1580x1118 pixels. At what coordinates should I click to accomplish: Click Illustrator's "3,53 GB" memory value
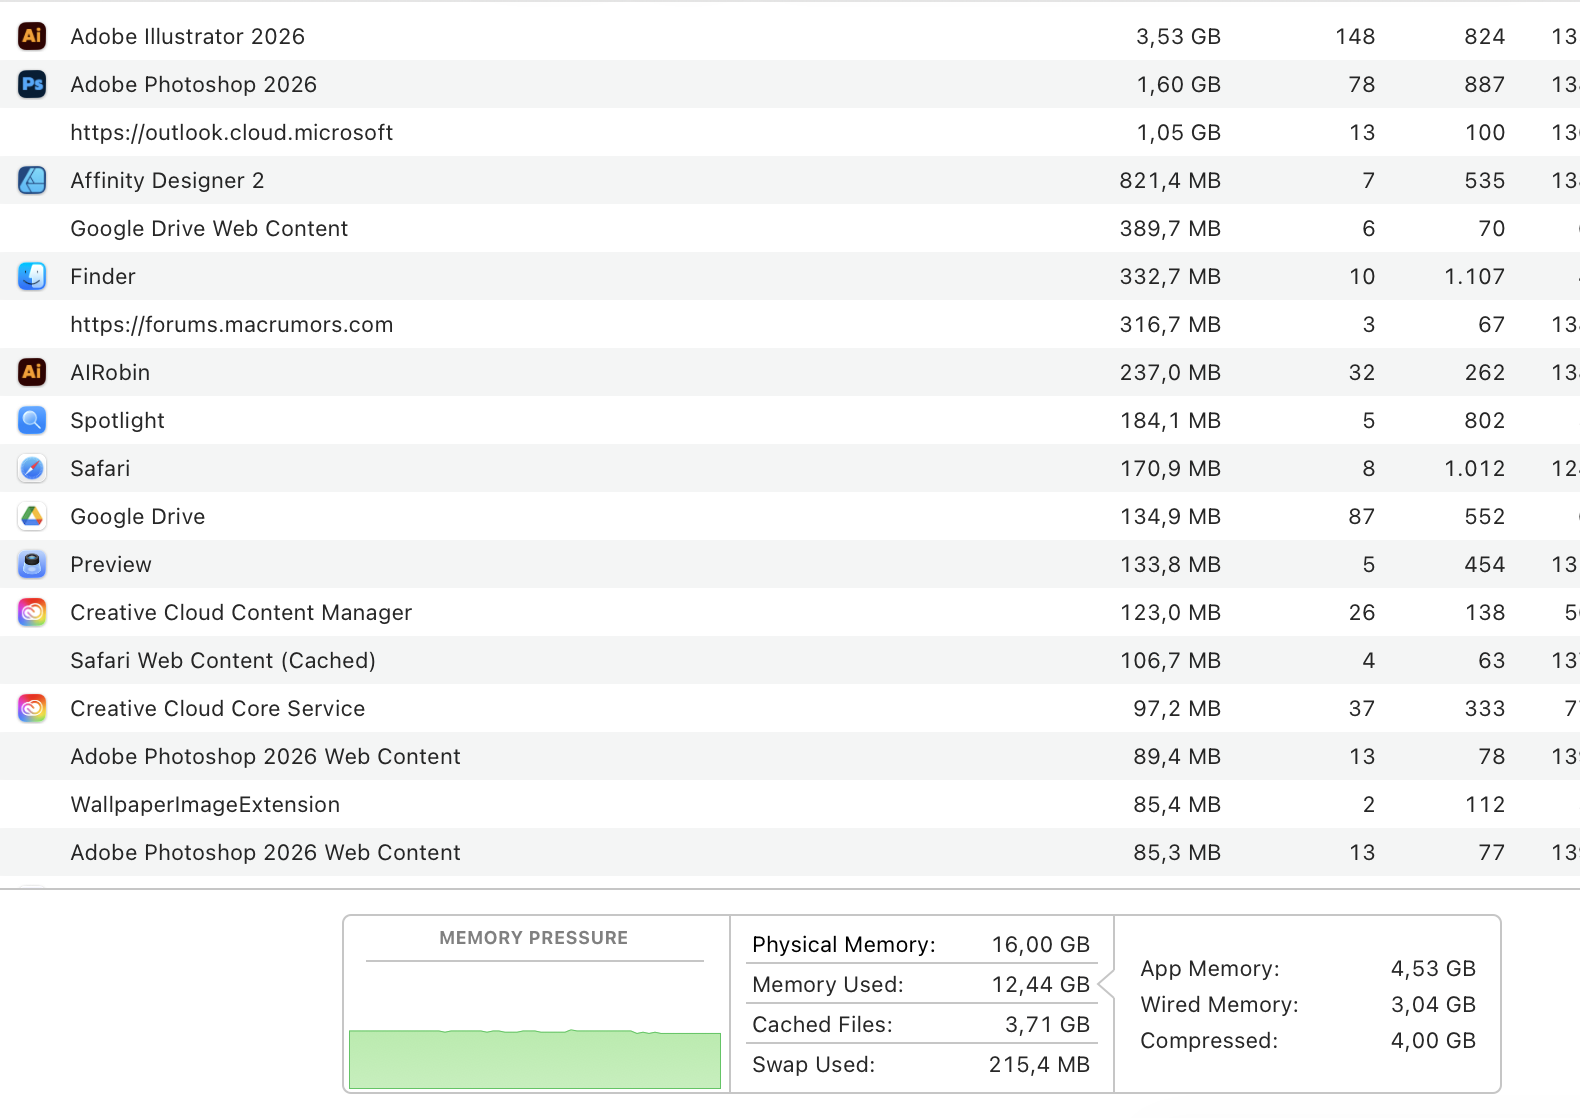(x=1178, y=36)
